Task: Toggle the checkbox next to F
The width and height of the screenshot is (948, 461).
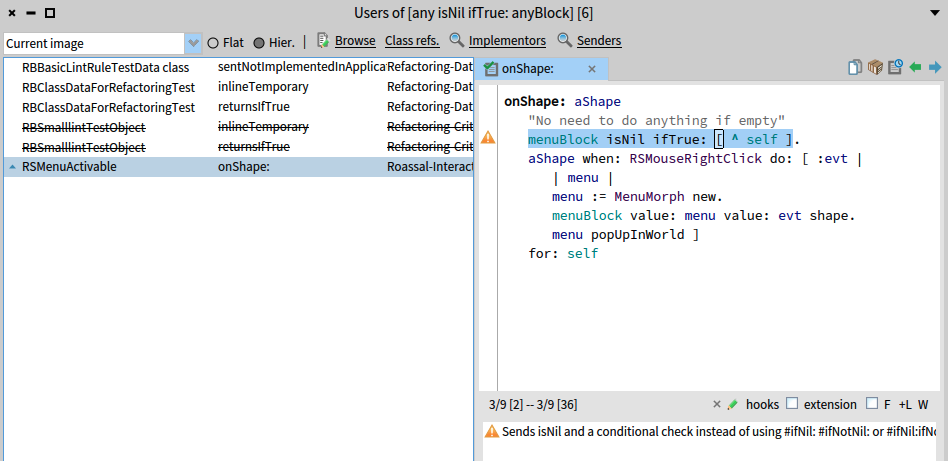Action: (x=871, y=404)
